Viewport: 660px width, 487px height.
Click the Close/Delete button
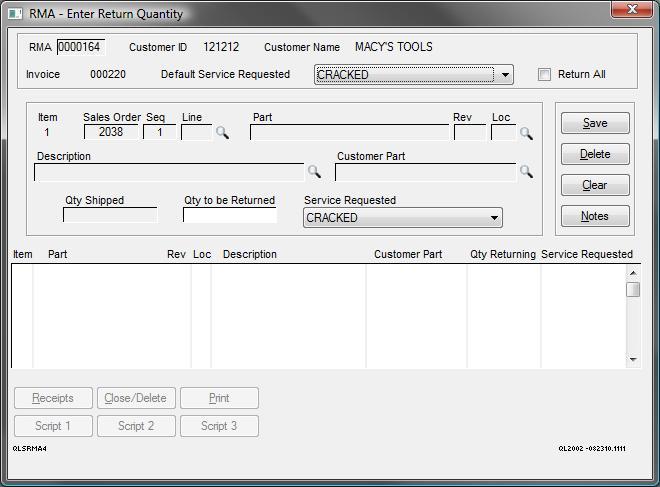pyautogui.click(x=136, y=398)
